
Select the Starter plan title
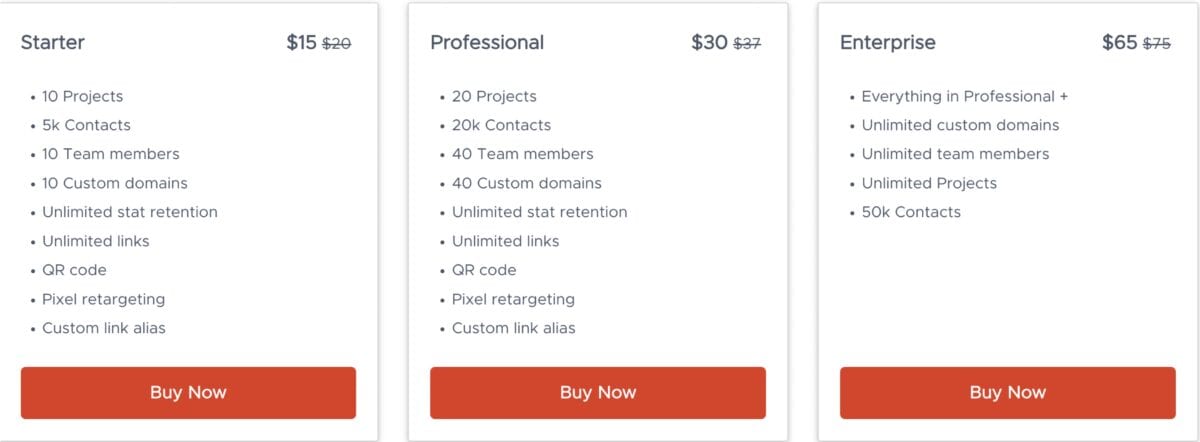click(53, 42)
